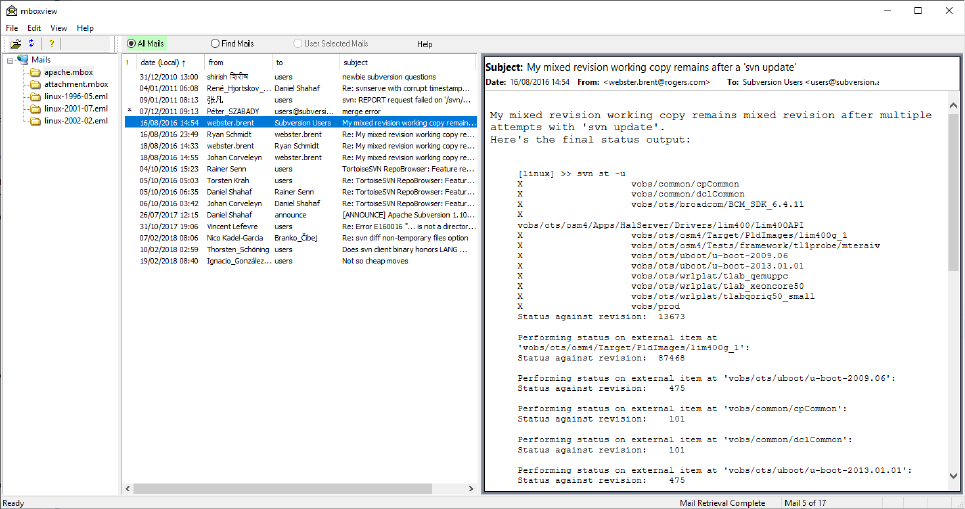Click mail list horizontal scrollbar right arrow
The width and height of the screenshot is (965, 509).
(471, 489)
